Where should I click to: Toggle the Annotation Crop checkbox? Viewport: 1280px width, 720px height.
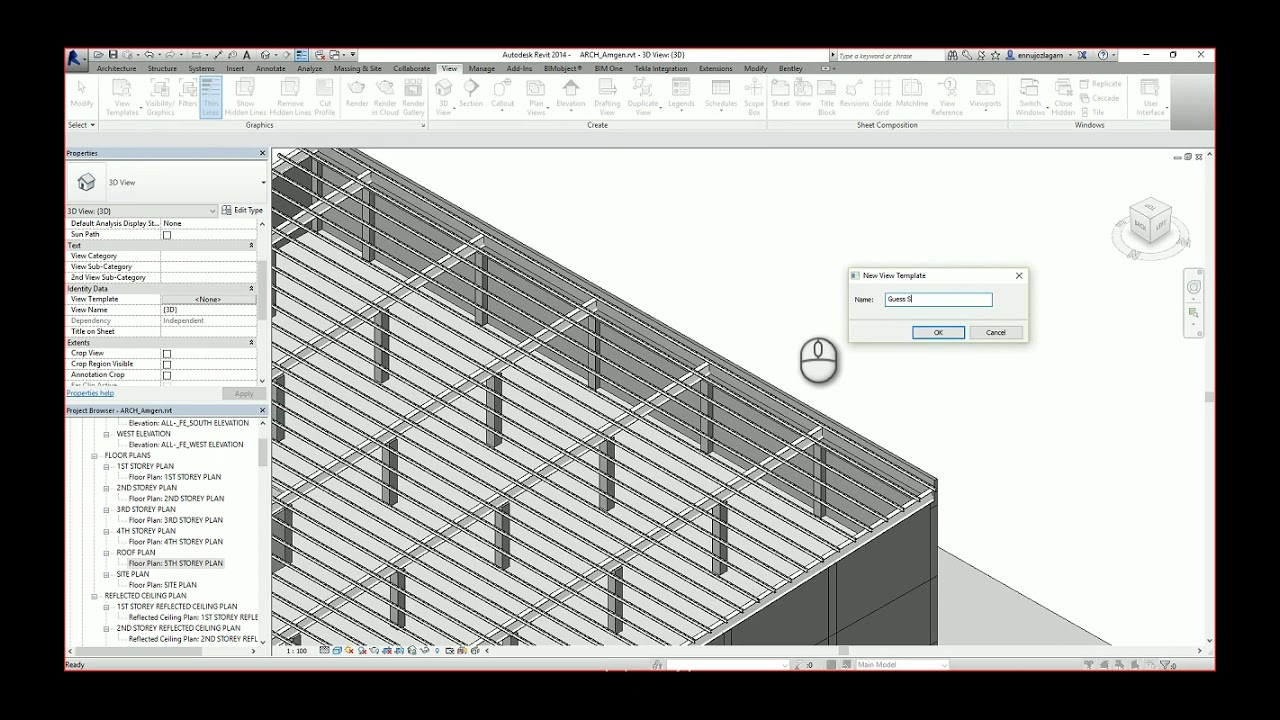click(x=167, y=376)
